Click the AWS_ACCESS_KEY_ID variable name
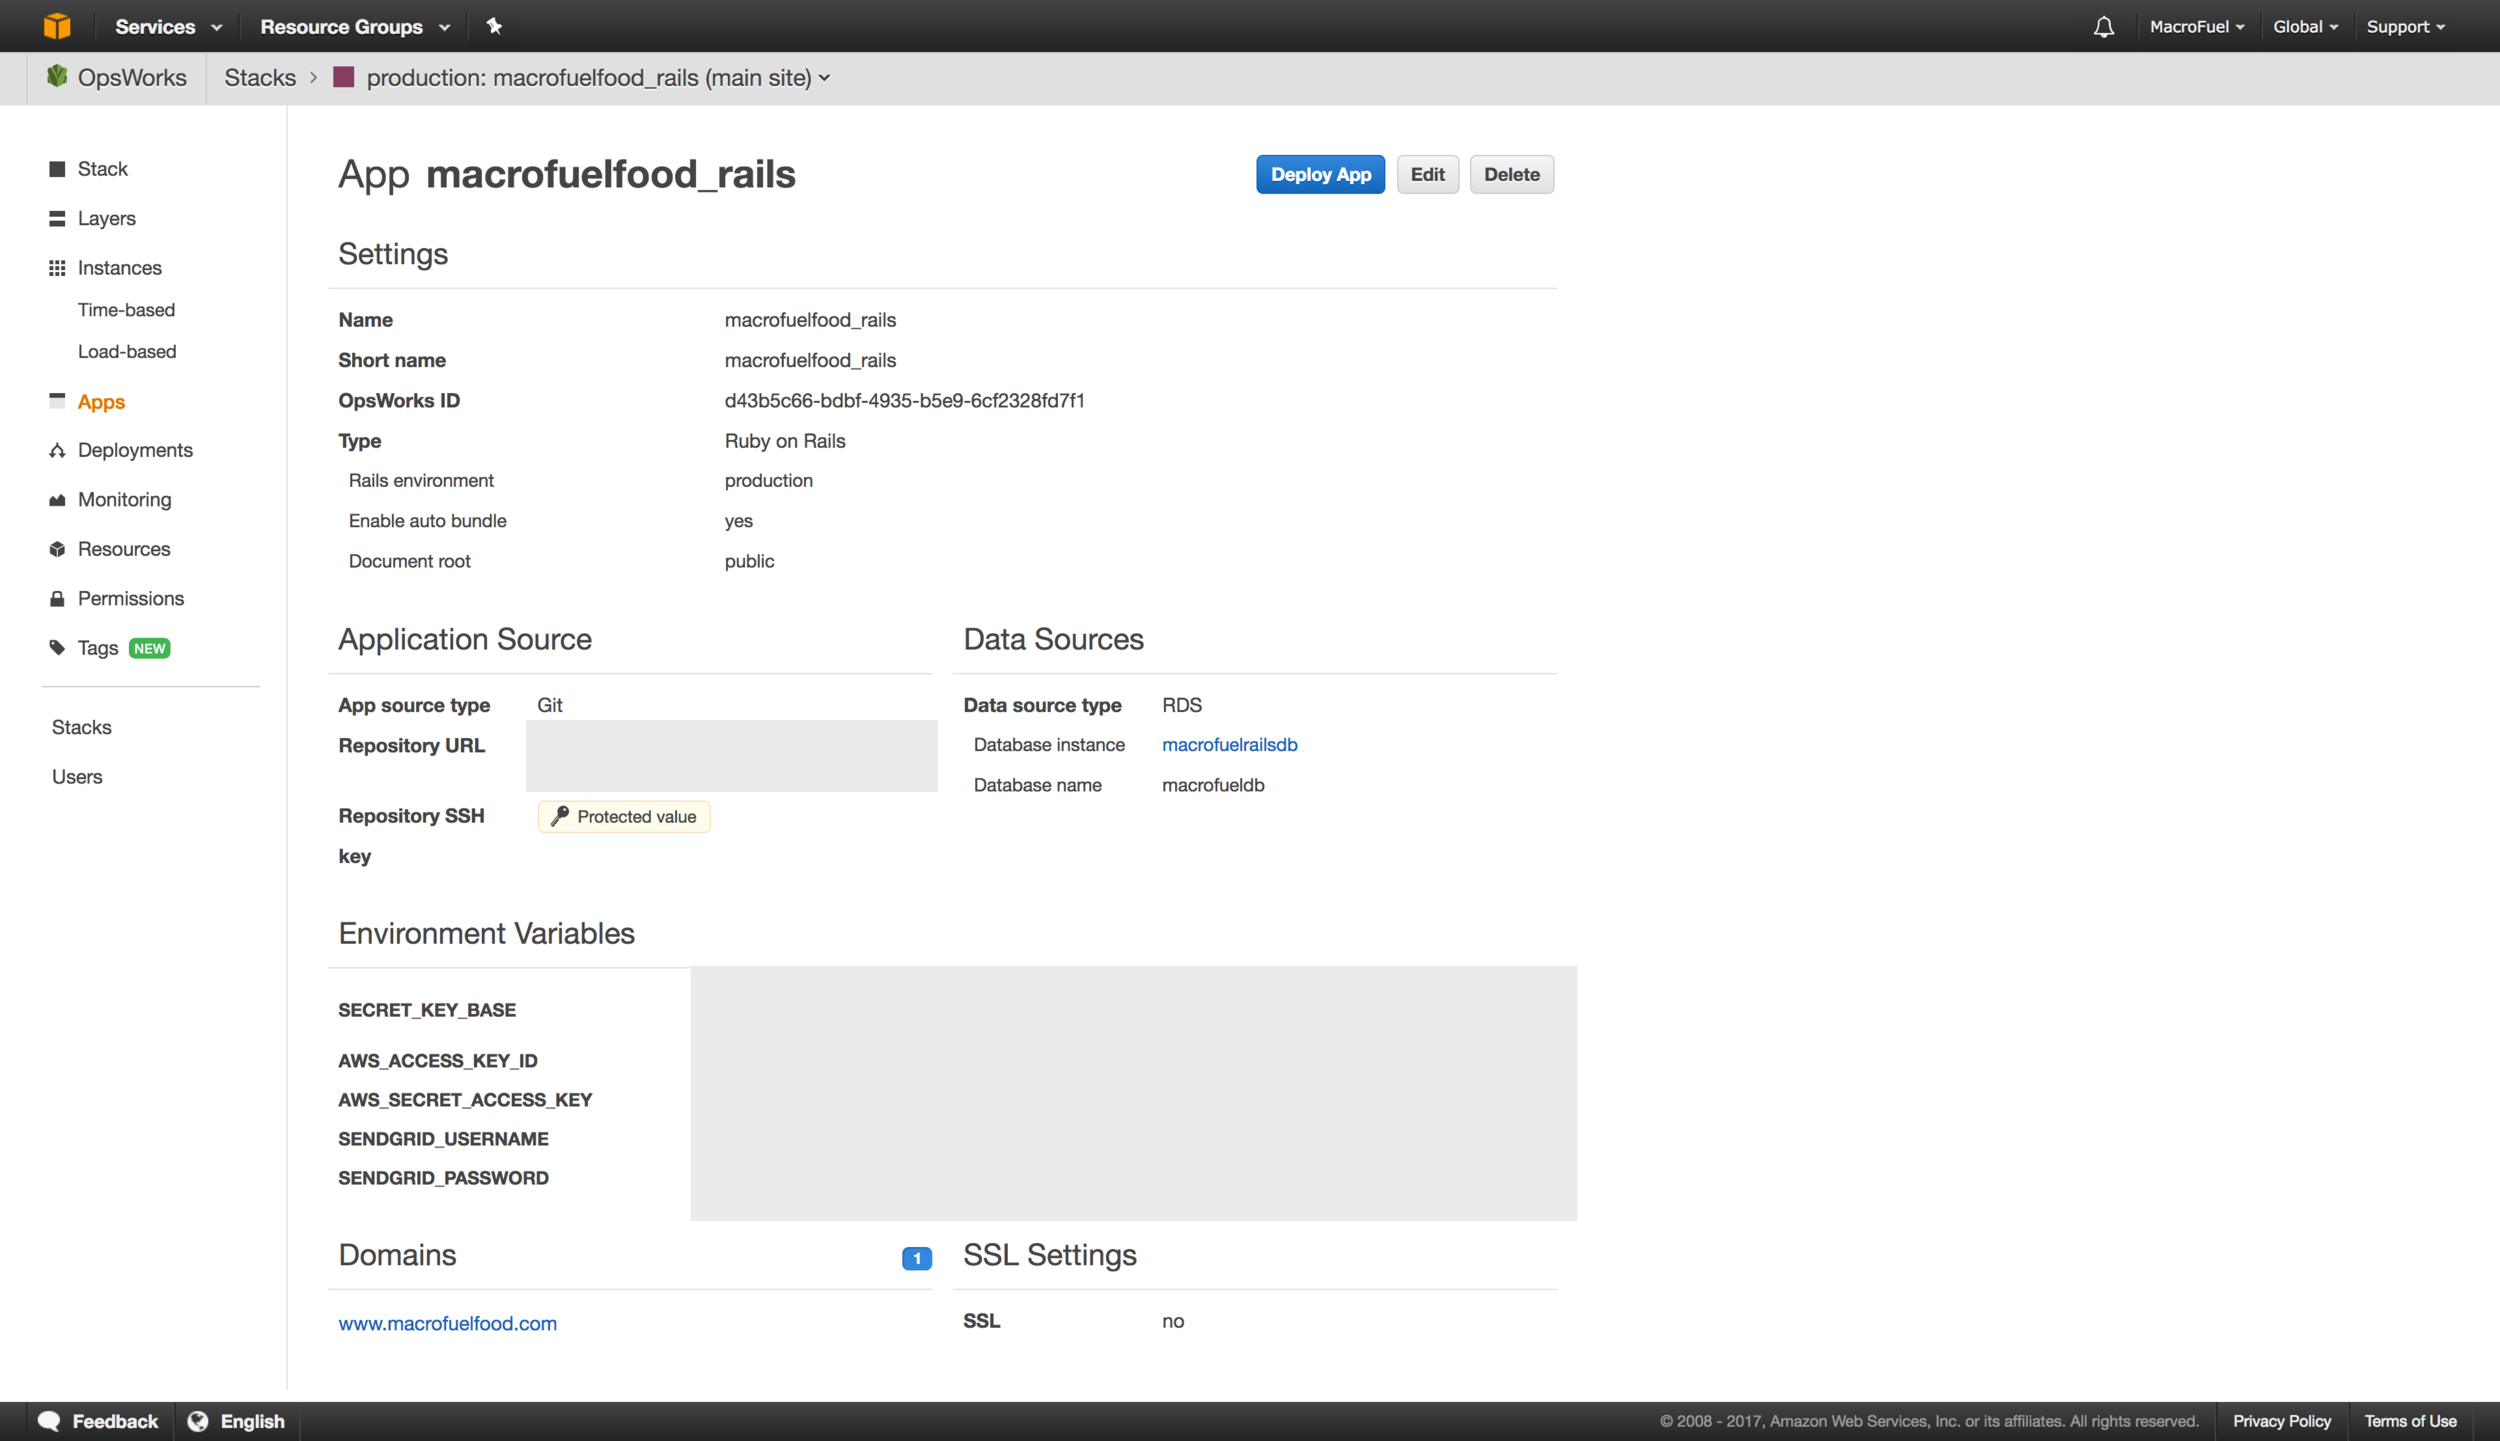Screen dimensions: 2500x1441 point(438,1061)
